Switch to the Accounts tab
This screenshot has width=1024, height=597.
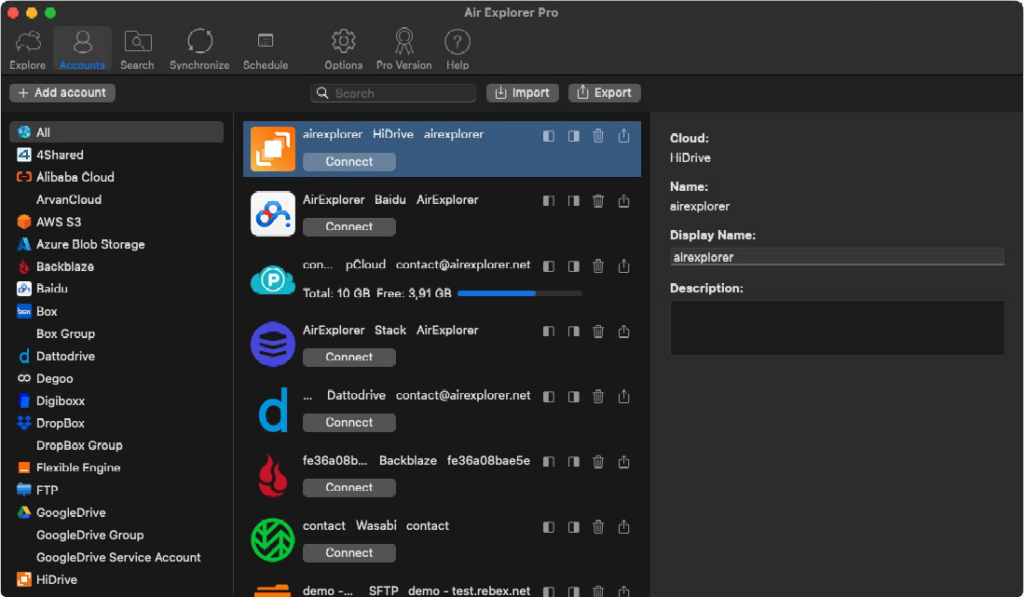81,47
